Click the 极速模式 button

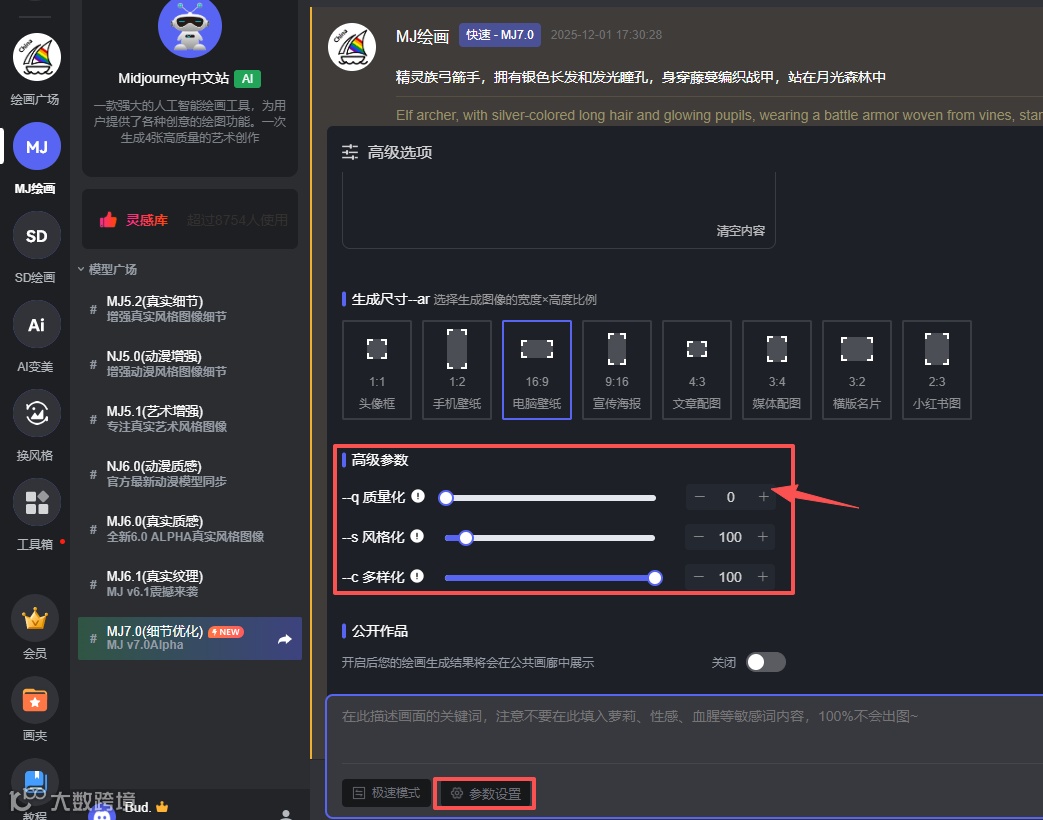(386, 793)
